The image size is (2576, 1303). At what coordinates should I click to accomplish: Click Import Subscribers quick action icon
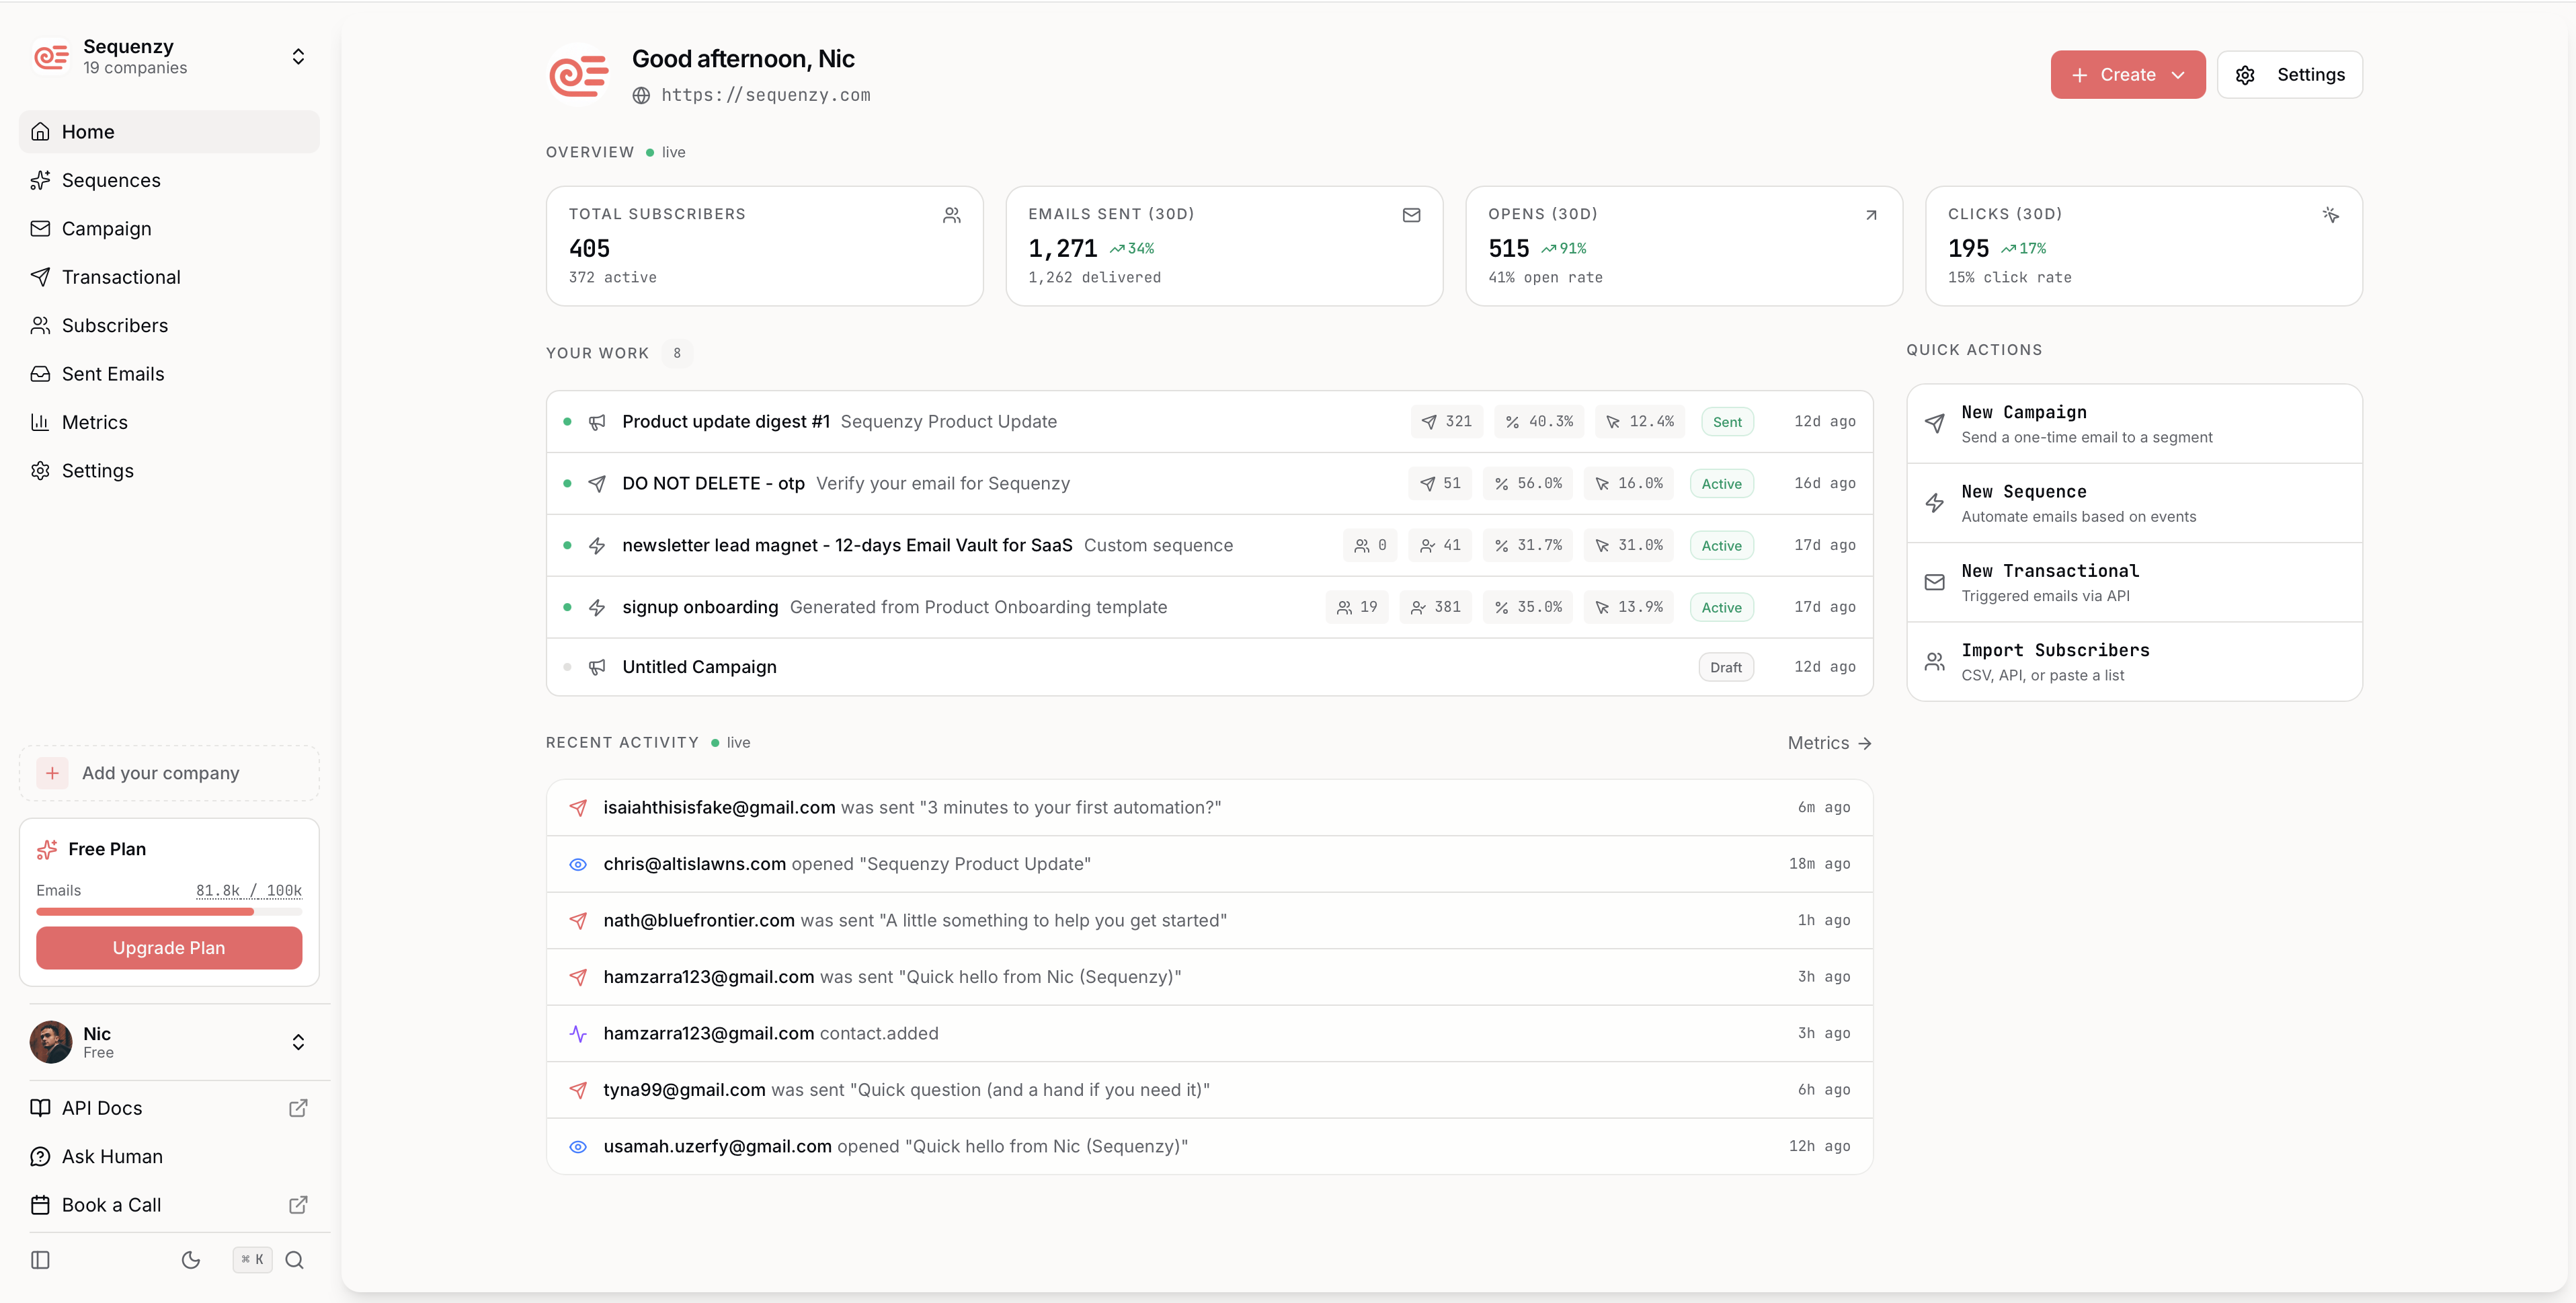(x=1935, y=662)
